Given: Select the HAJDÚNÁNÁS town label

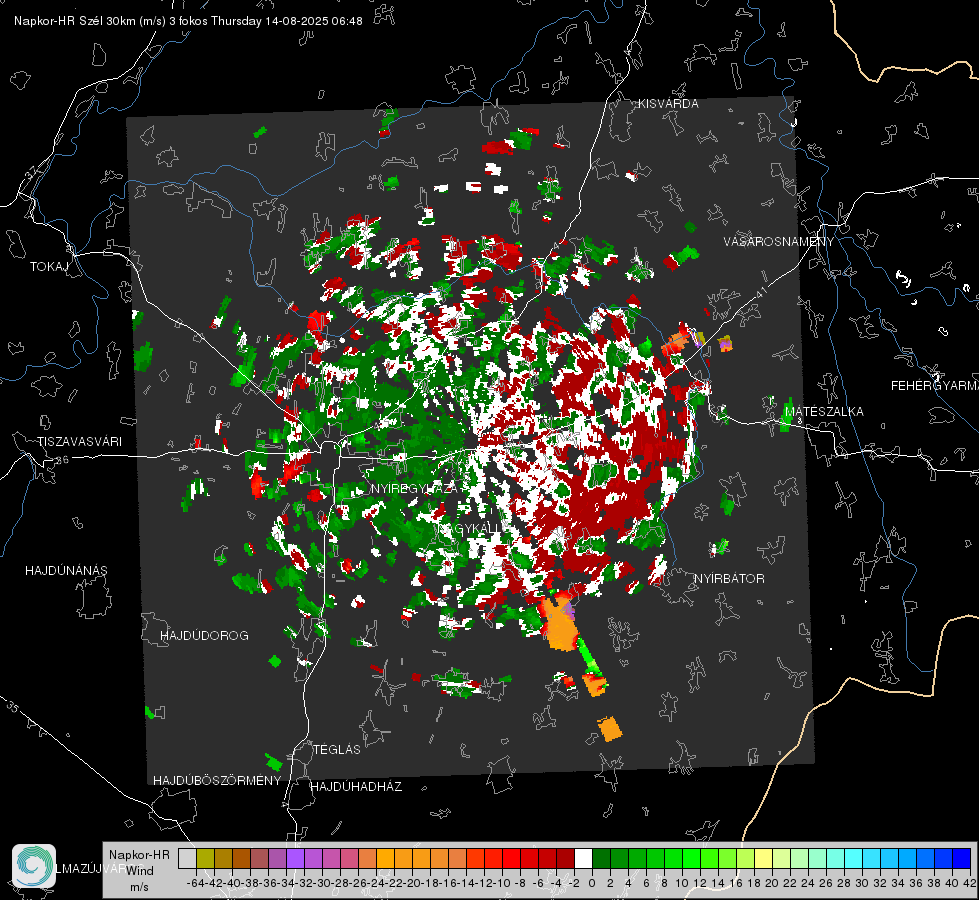Looking at the screenshot, I should (x=66, y=571).
